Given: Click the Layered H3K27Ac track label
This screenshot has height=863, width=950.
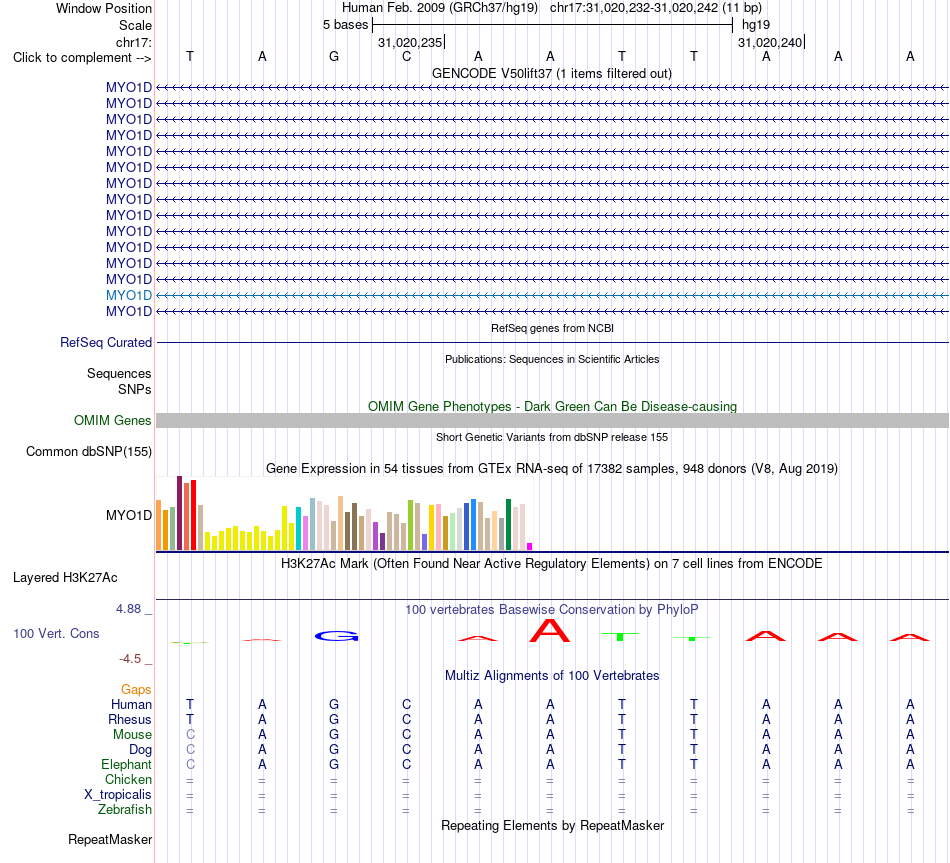Looking at the screenshot, I should click(x=65, y=578).
